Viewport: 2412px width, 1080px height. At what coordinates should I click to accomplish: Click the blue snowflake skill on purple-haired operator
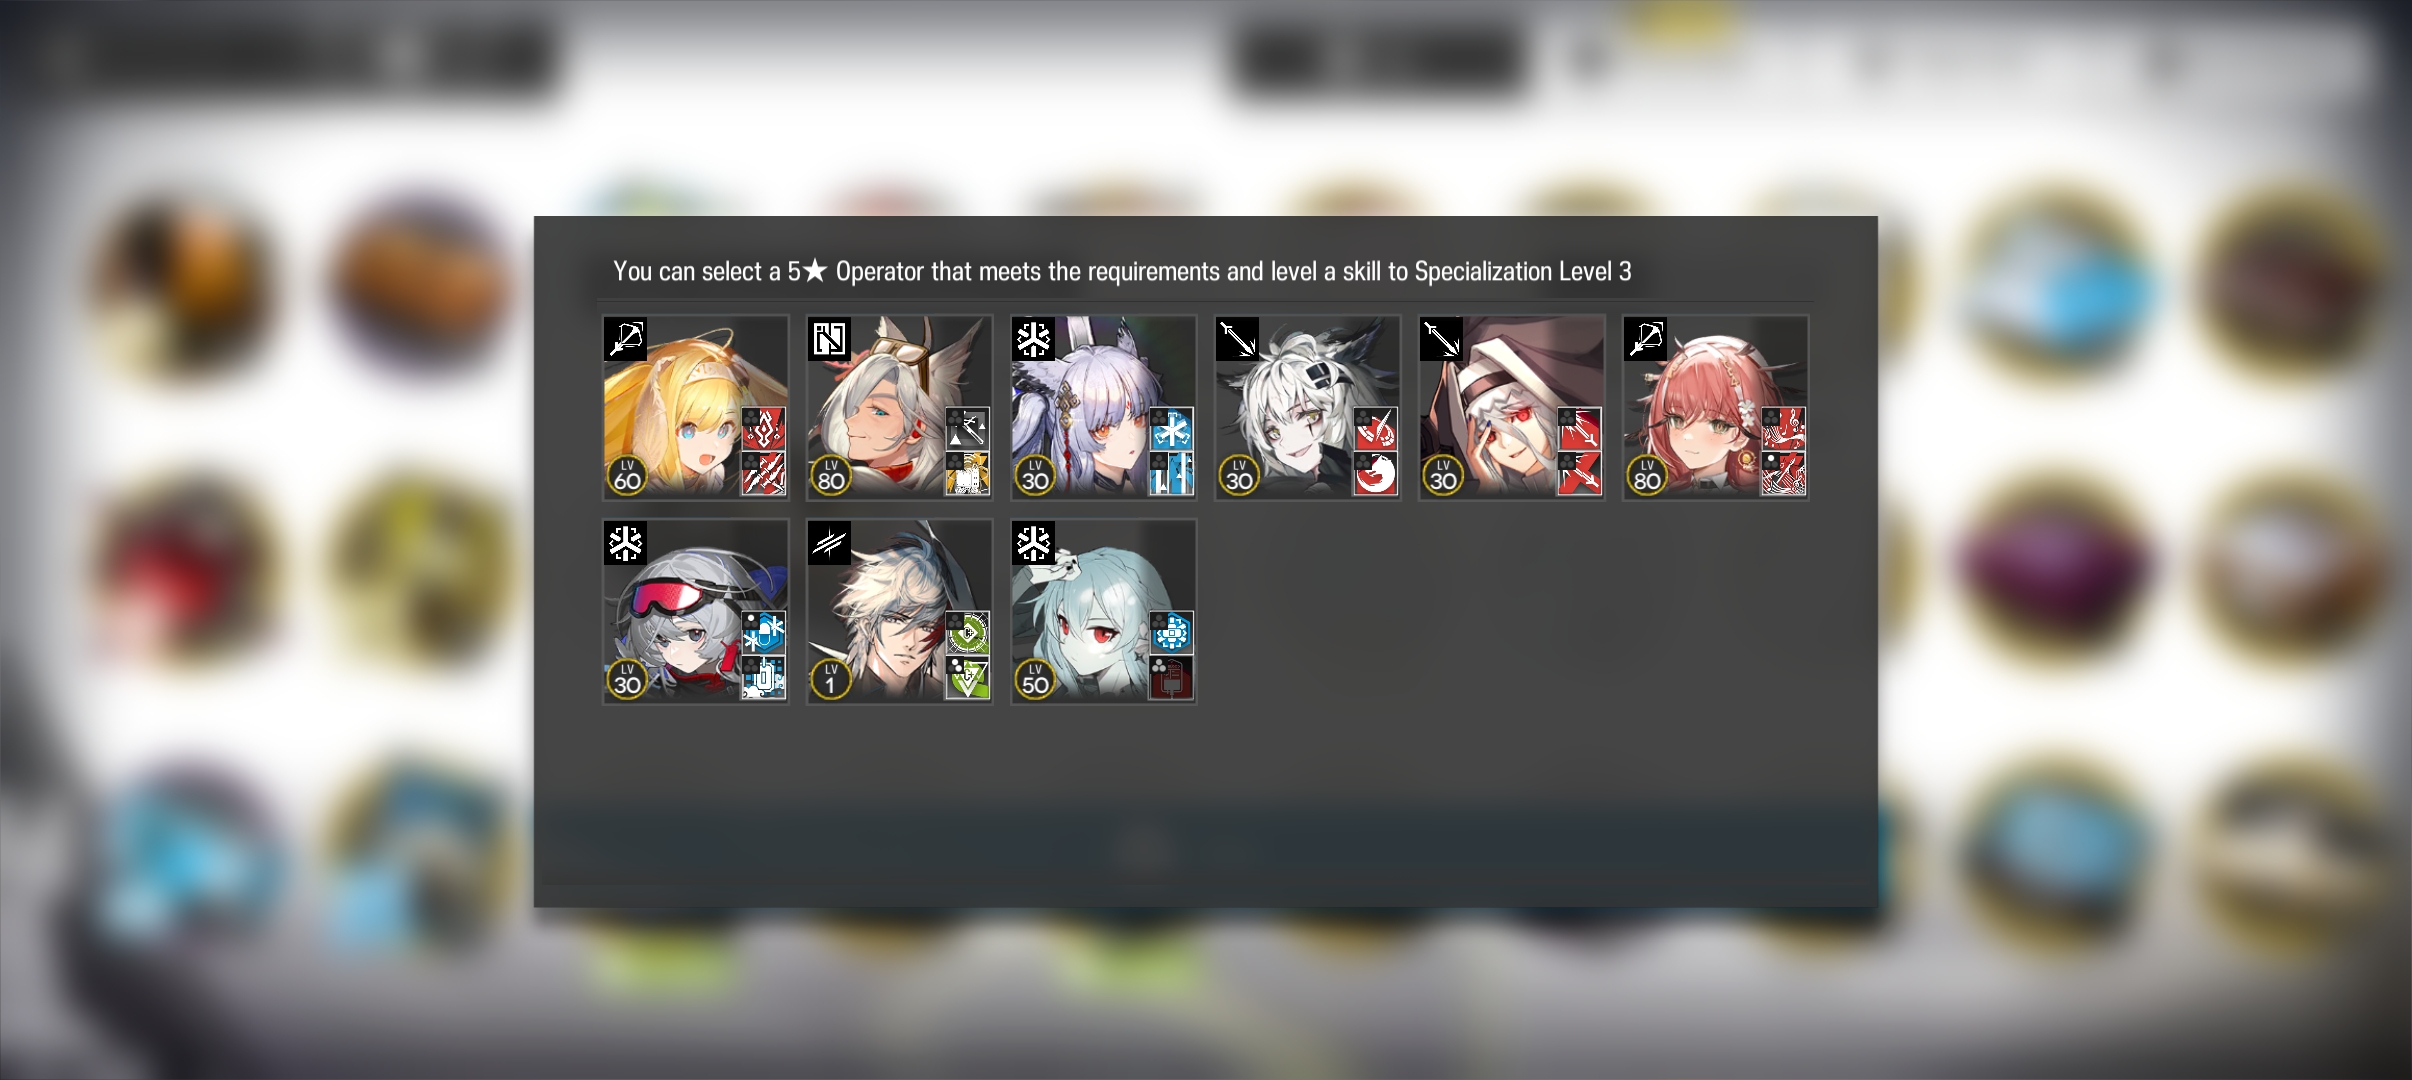coord(1171,429)
